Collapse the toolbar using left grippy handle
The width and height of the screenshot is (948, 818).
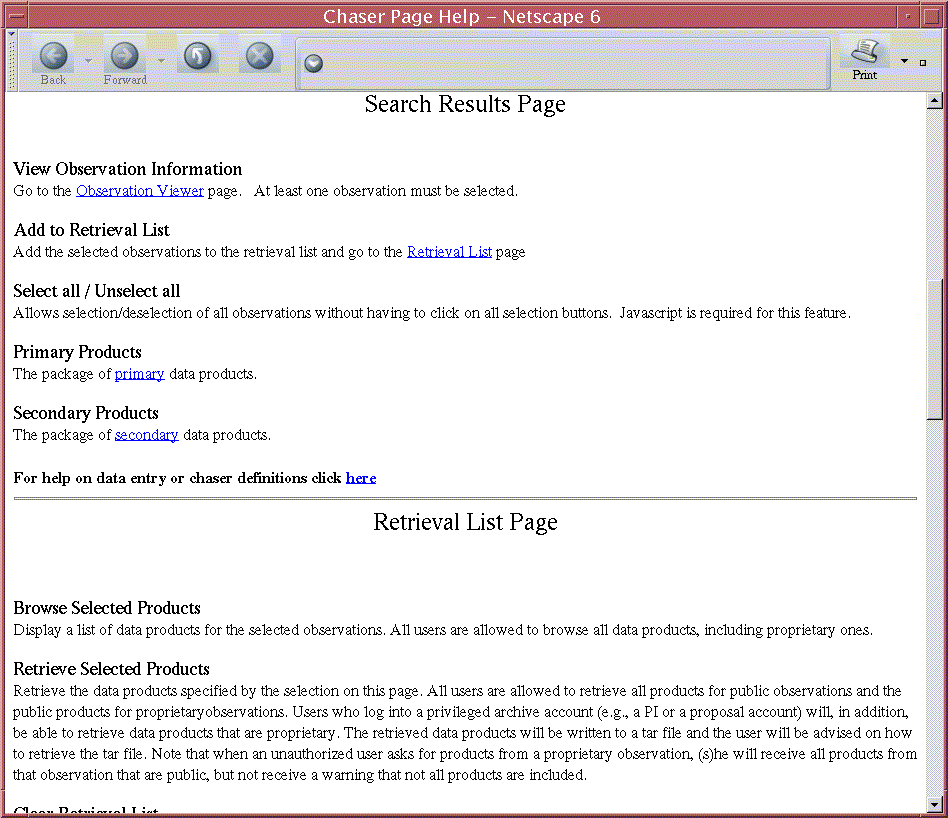11,62
